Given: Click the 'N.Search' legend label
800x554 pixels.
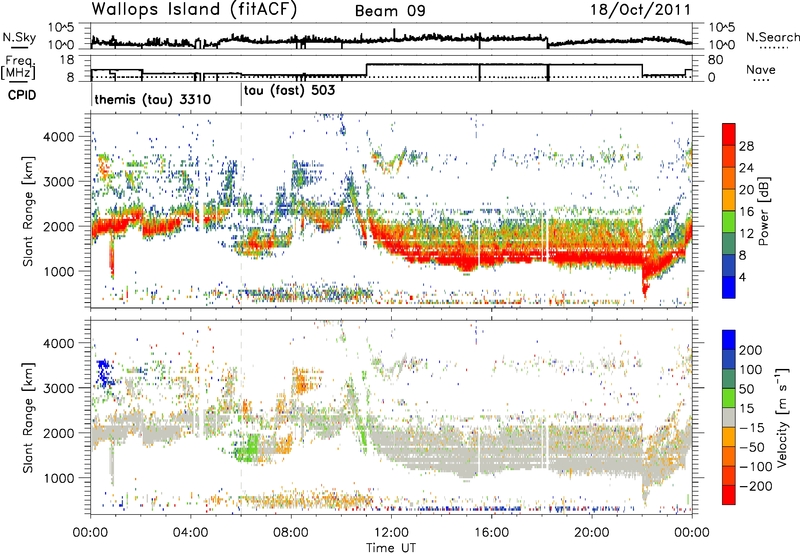Looking at the screenshot, I should (772, 37).
